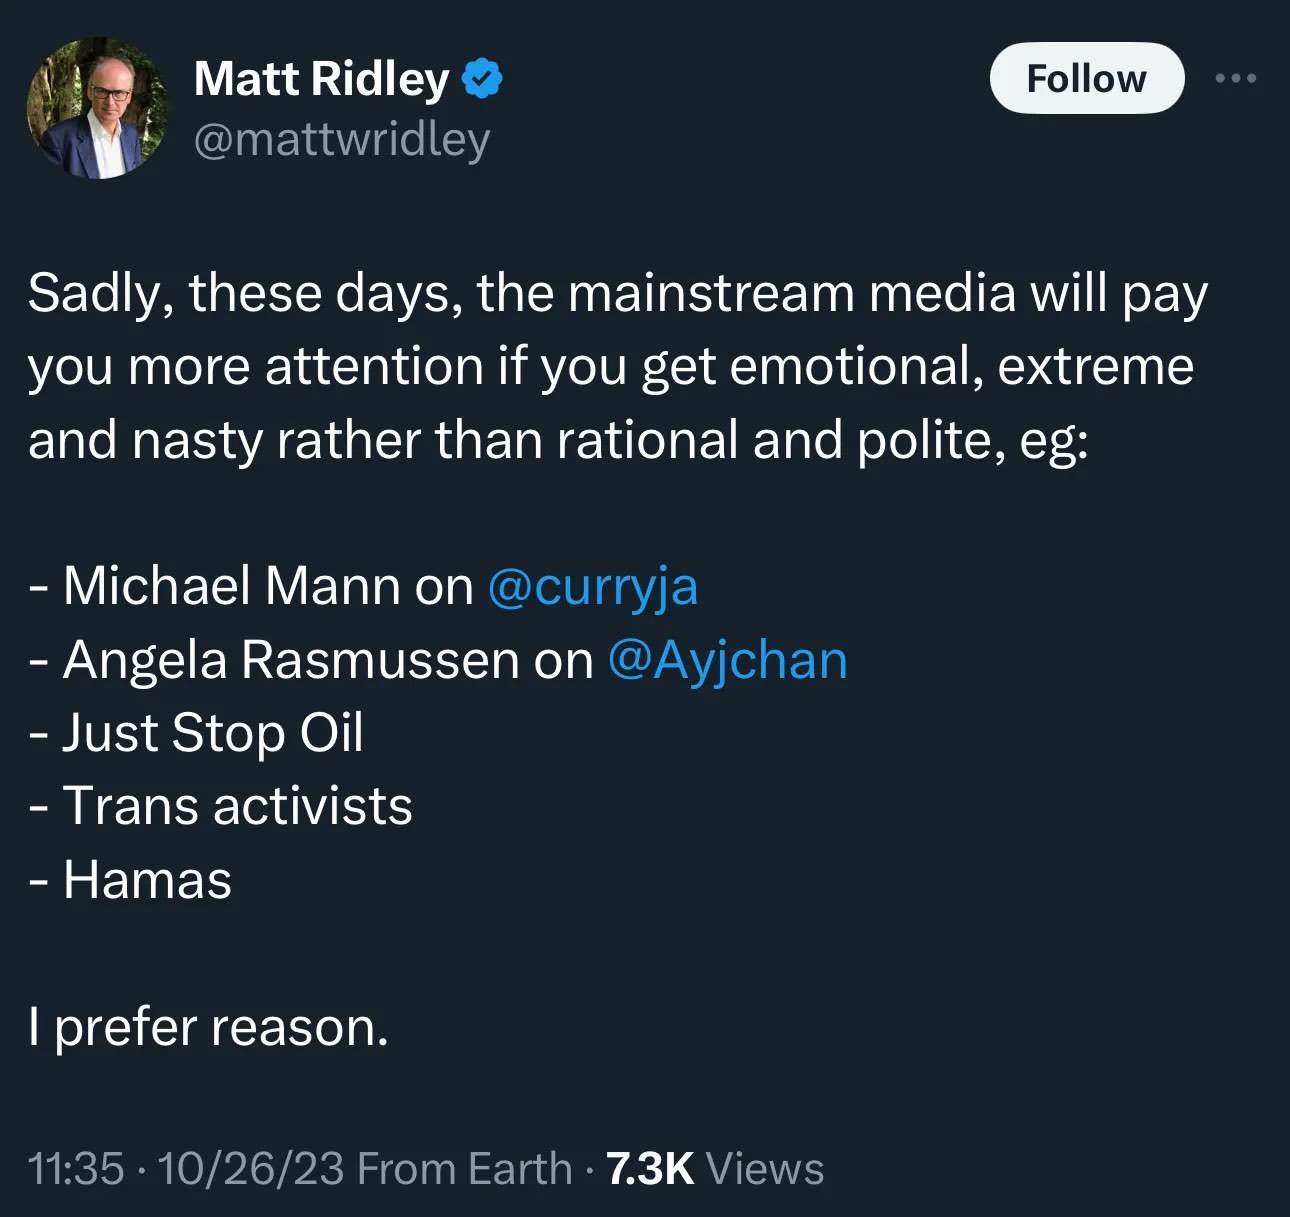Viewport: 1290px width, 1217px height.
Task: Click the display name Matt Ridley
Action: pyautogui.click(x=321, y=79)
